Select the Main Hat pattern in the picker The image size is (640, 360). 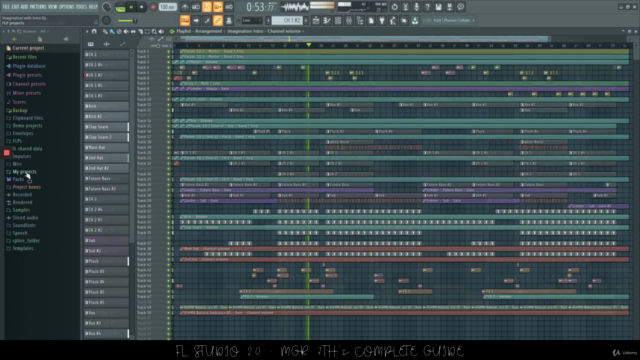click(x=106, y=147)
